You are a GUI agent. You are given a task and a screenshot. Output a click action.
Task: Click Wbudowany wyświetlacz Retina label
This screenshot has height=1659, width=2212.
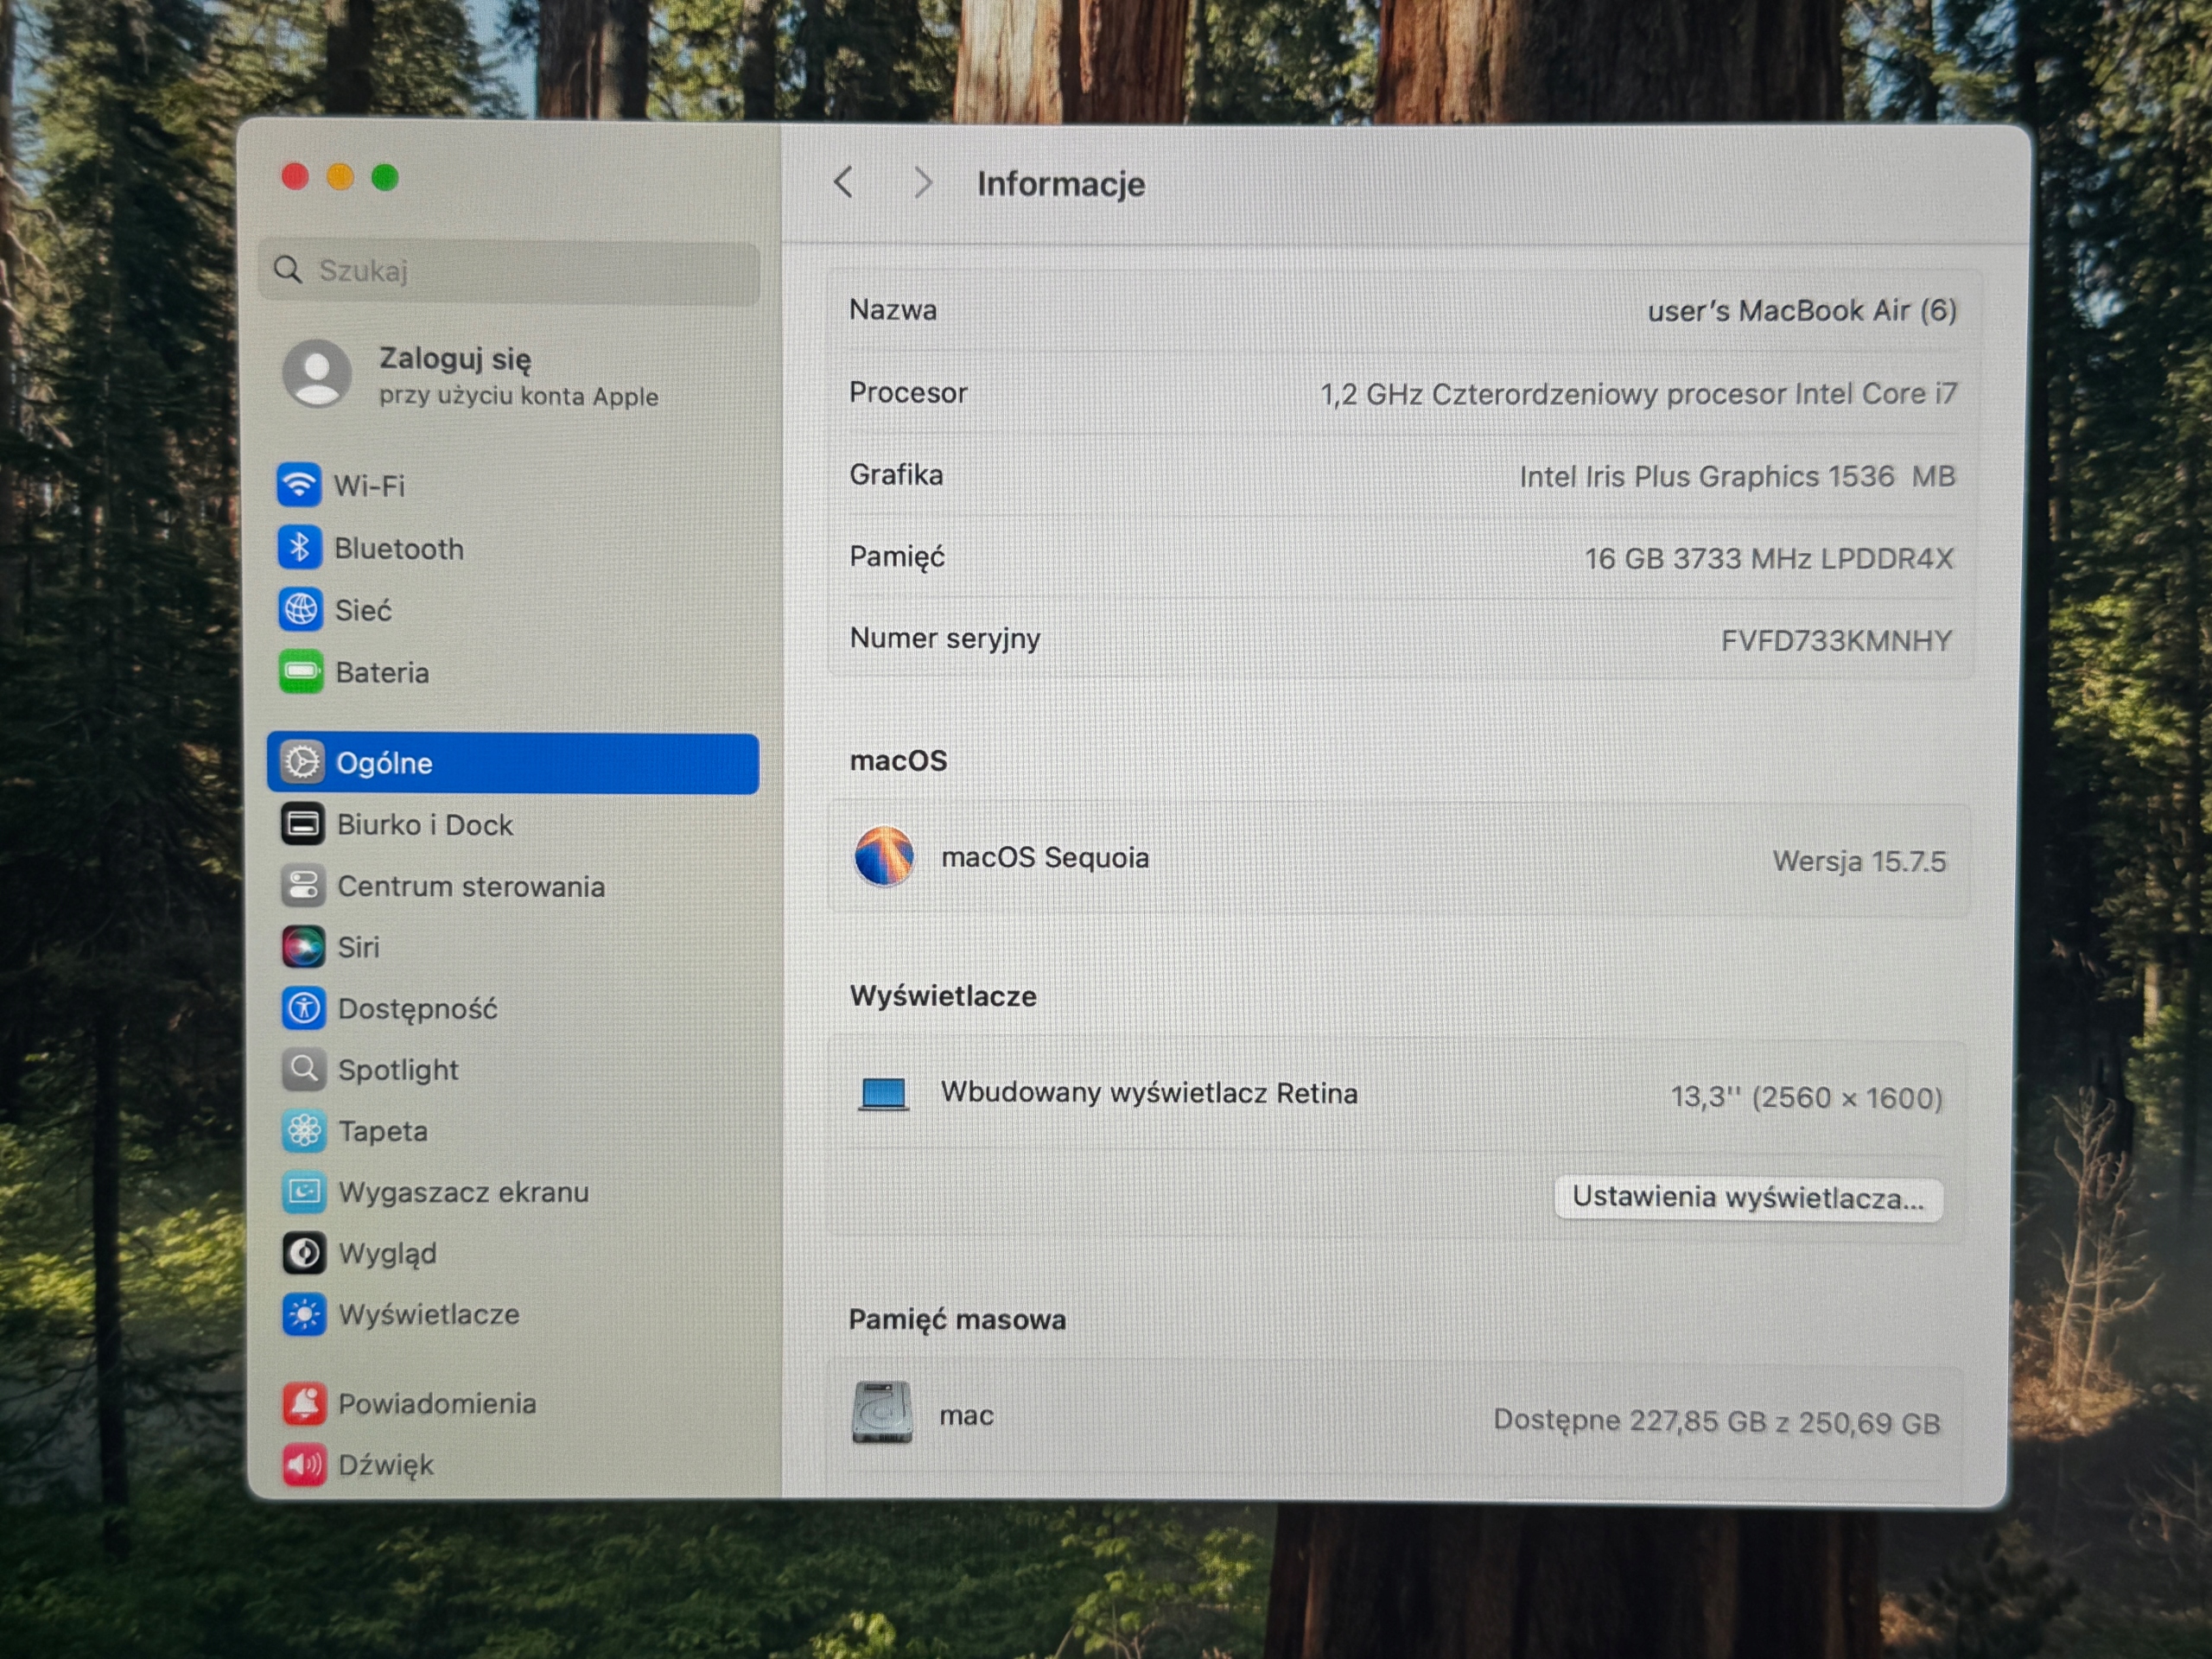[x=1149, y=1093]
